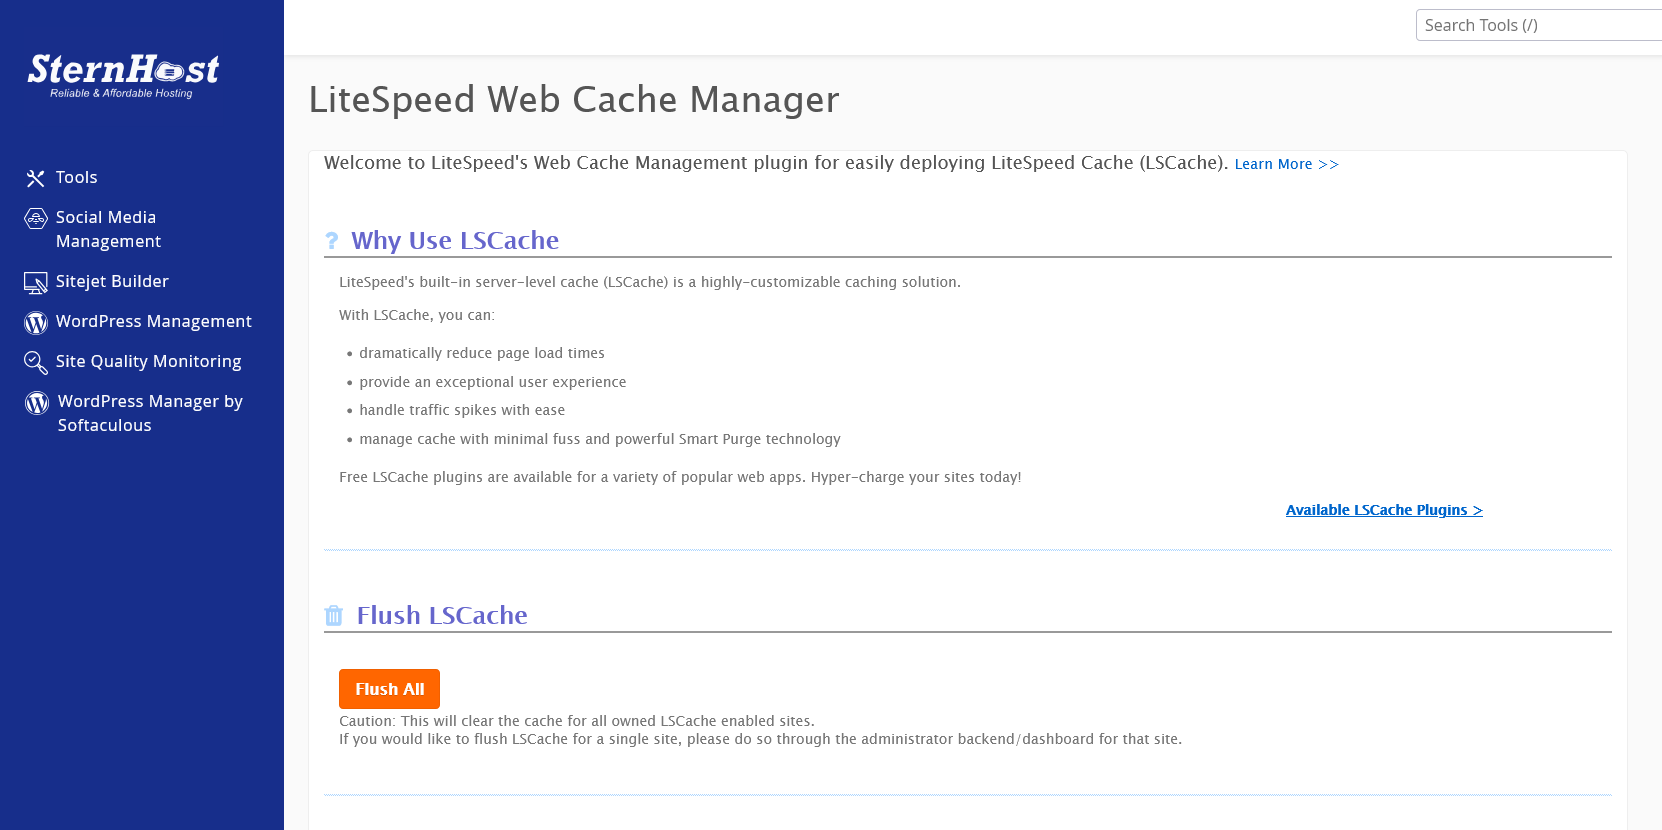Click the Flush LSCache trash icon
1662x830 pixels.
click(334, 616)
